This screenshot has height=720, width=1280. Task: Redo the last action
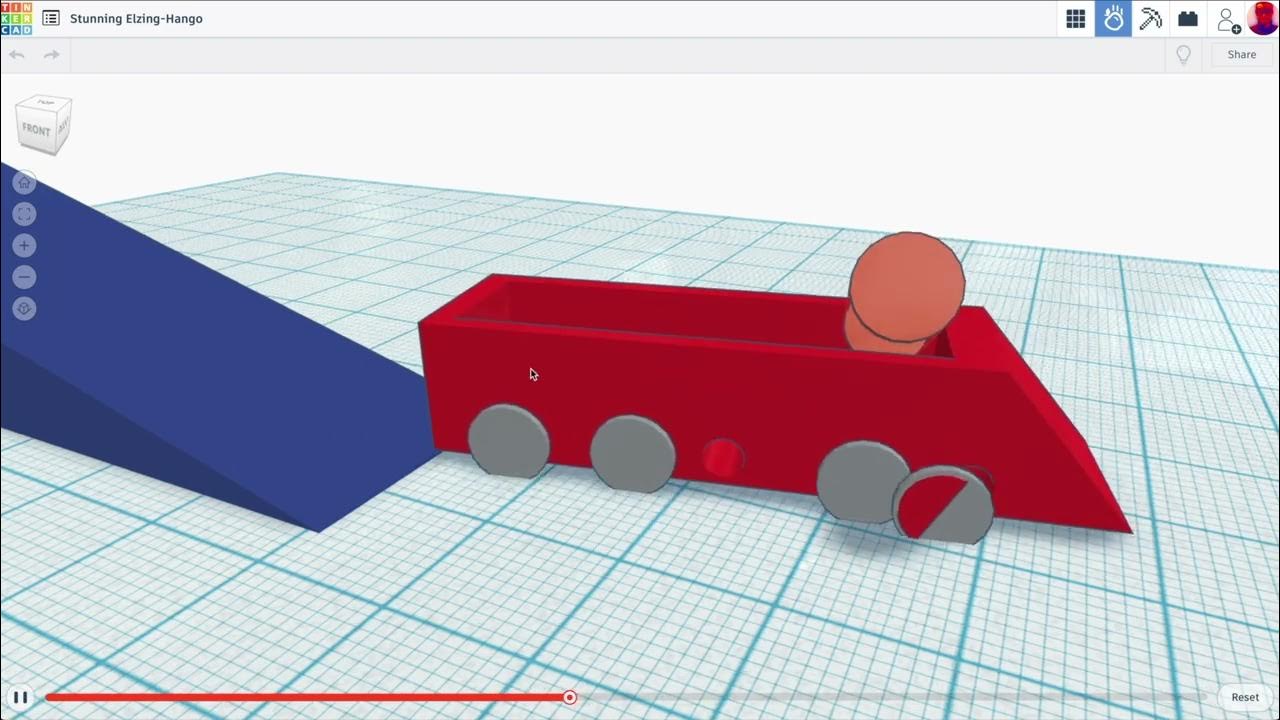(x=51, y=55)
